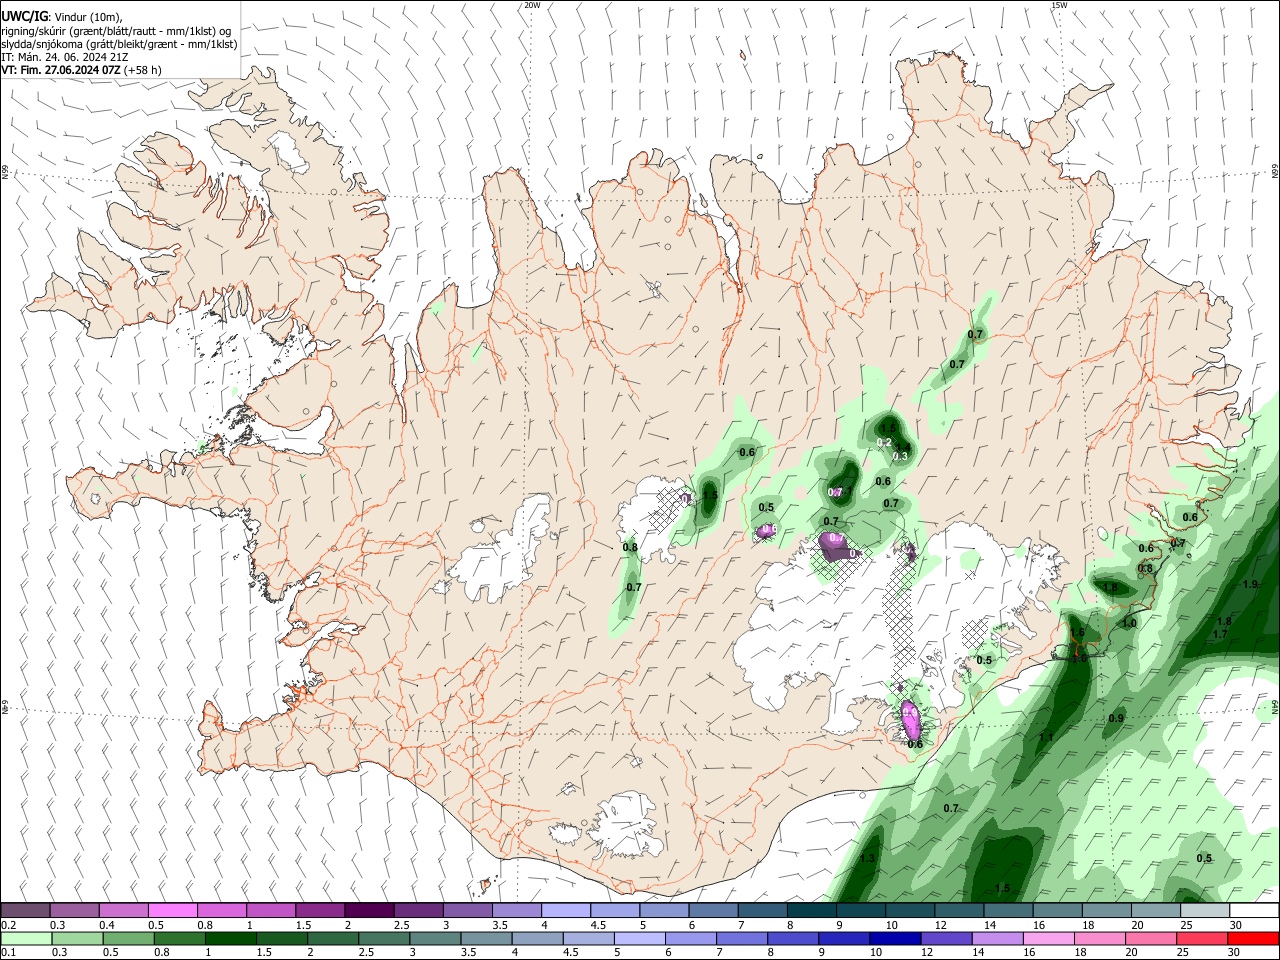
Task: Click the rigning/skúrir legend description line
Action: coord(118,31)
